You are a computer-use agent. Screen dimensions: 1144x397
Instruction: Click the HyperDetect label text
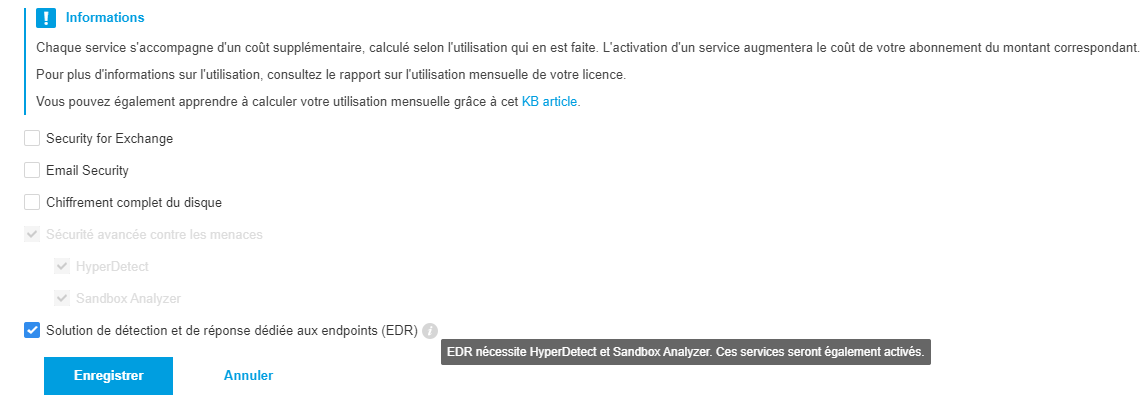pyautogui.click(x=112, y=266)
